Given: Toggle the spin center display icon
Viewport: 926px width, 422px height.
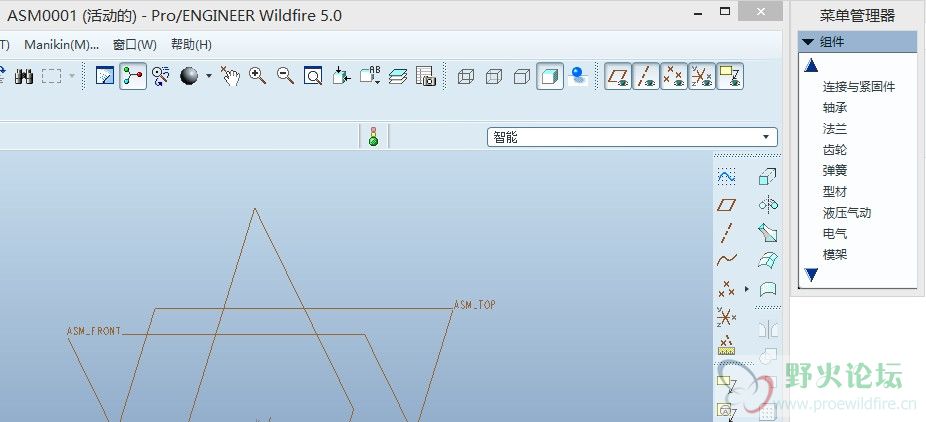Looking at the screenshot, I should click(133, 76).
